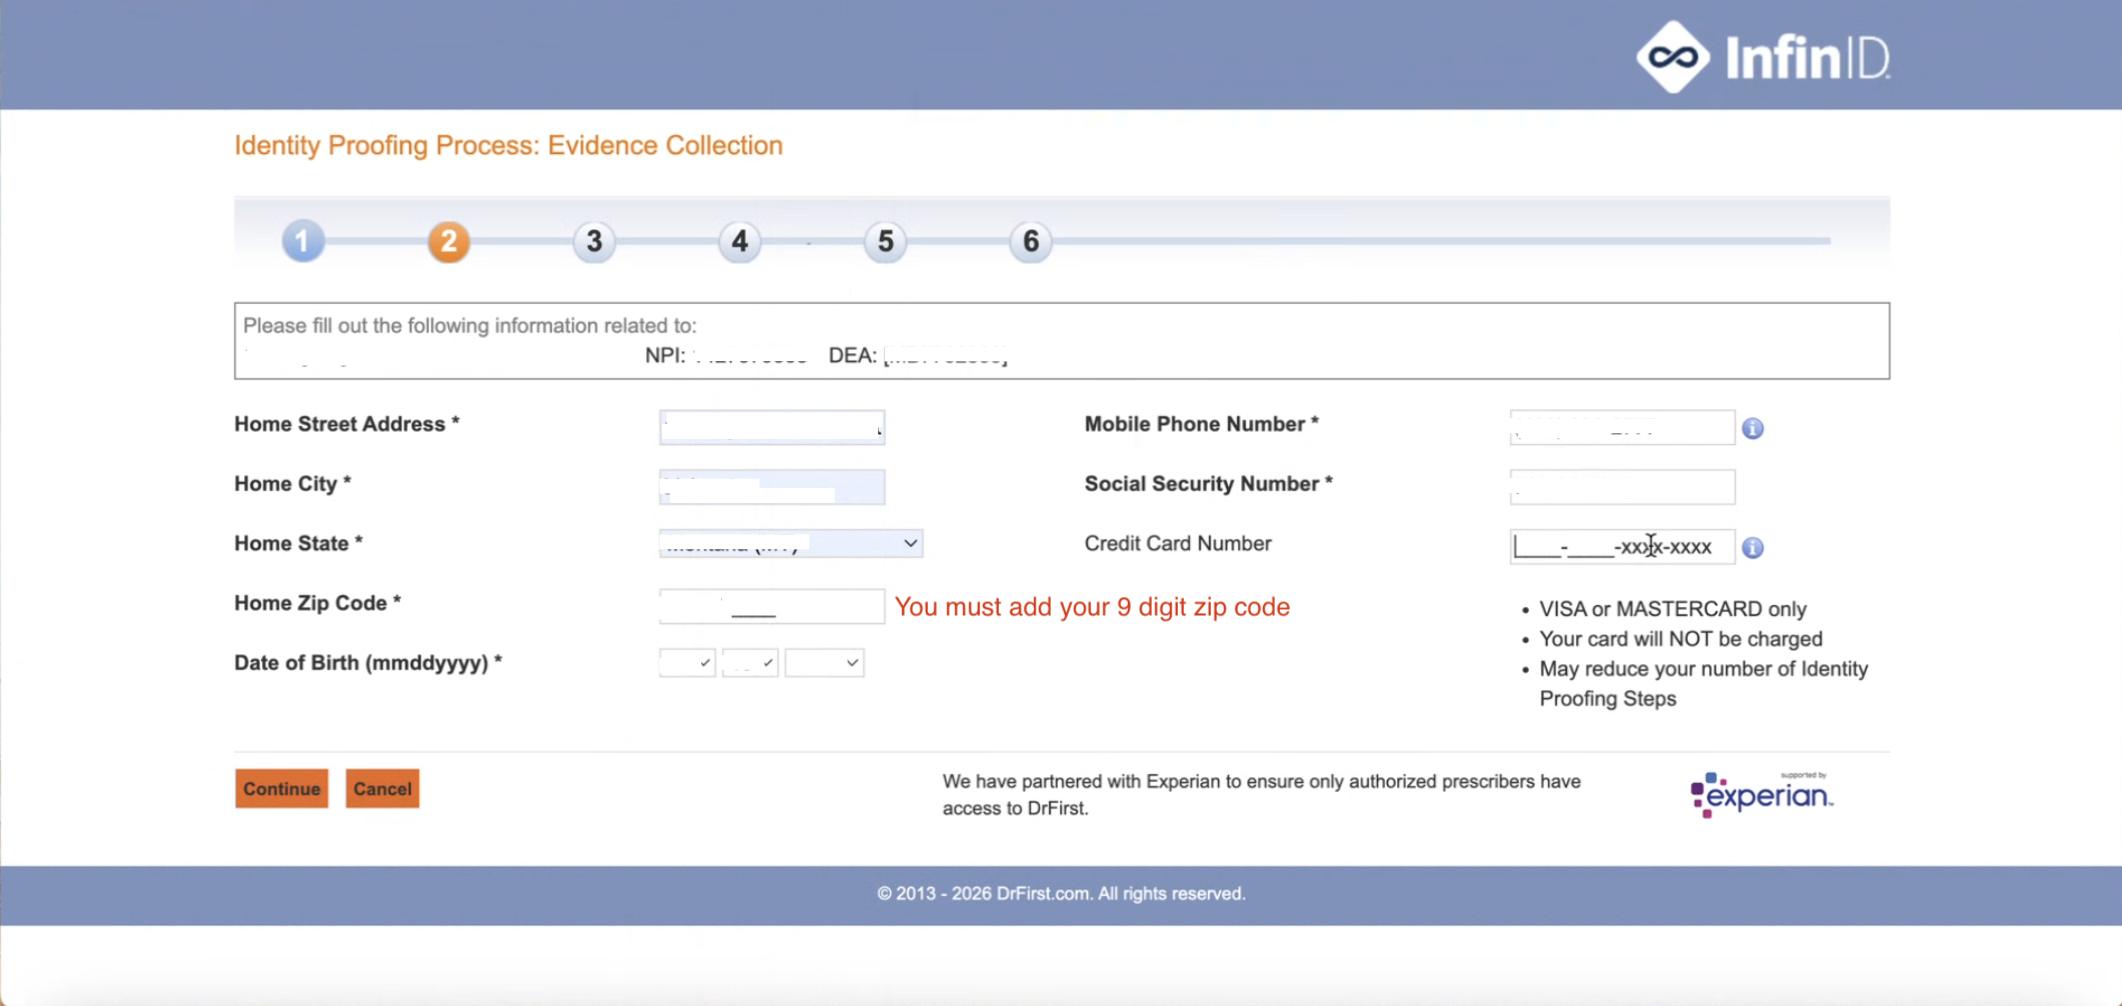This screenshot has width=2122, height=1006.
Task: Click the Mobile Phone Number info icon
Action: (x=1752, y=428)
